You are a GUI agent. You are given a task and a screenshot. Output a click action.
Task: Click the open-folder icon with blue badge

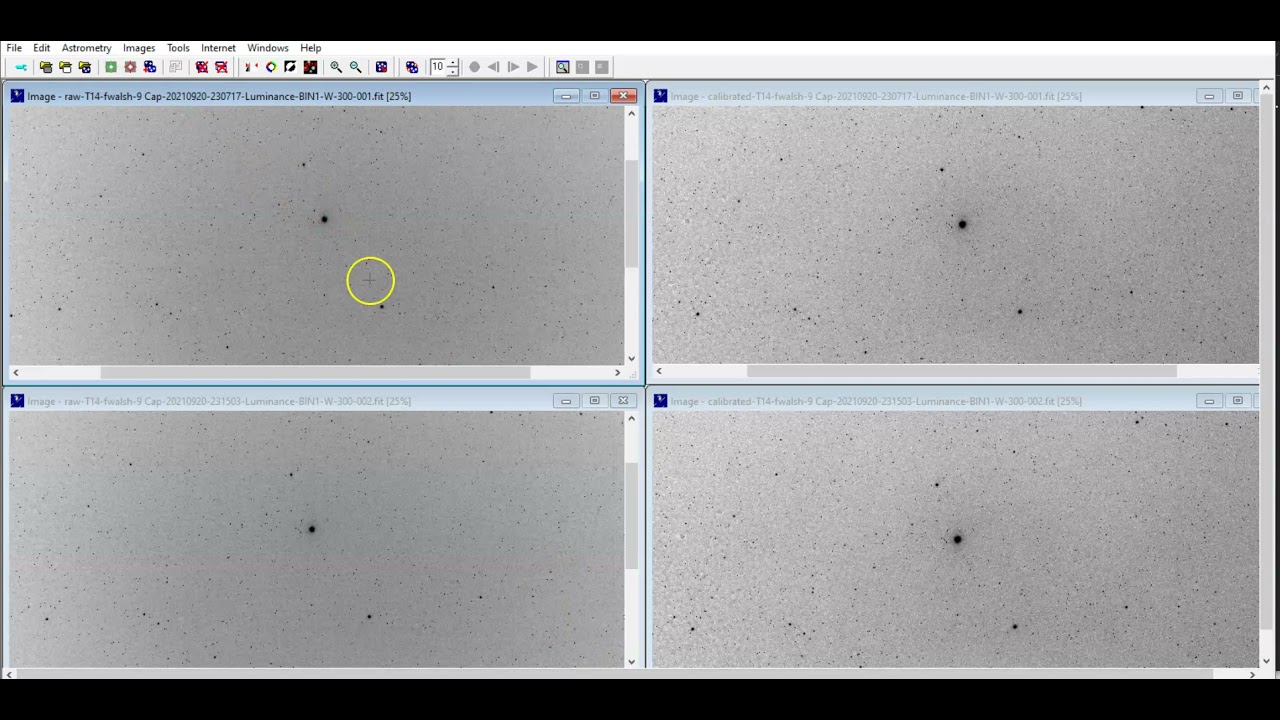point(85,67)
